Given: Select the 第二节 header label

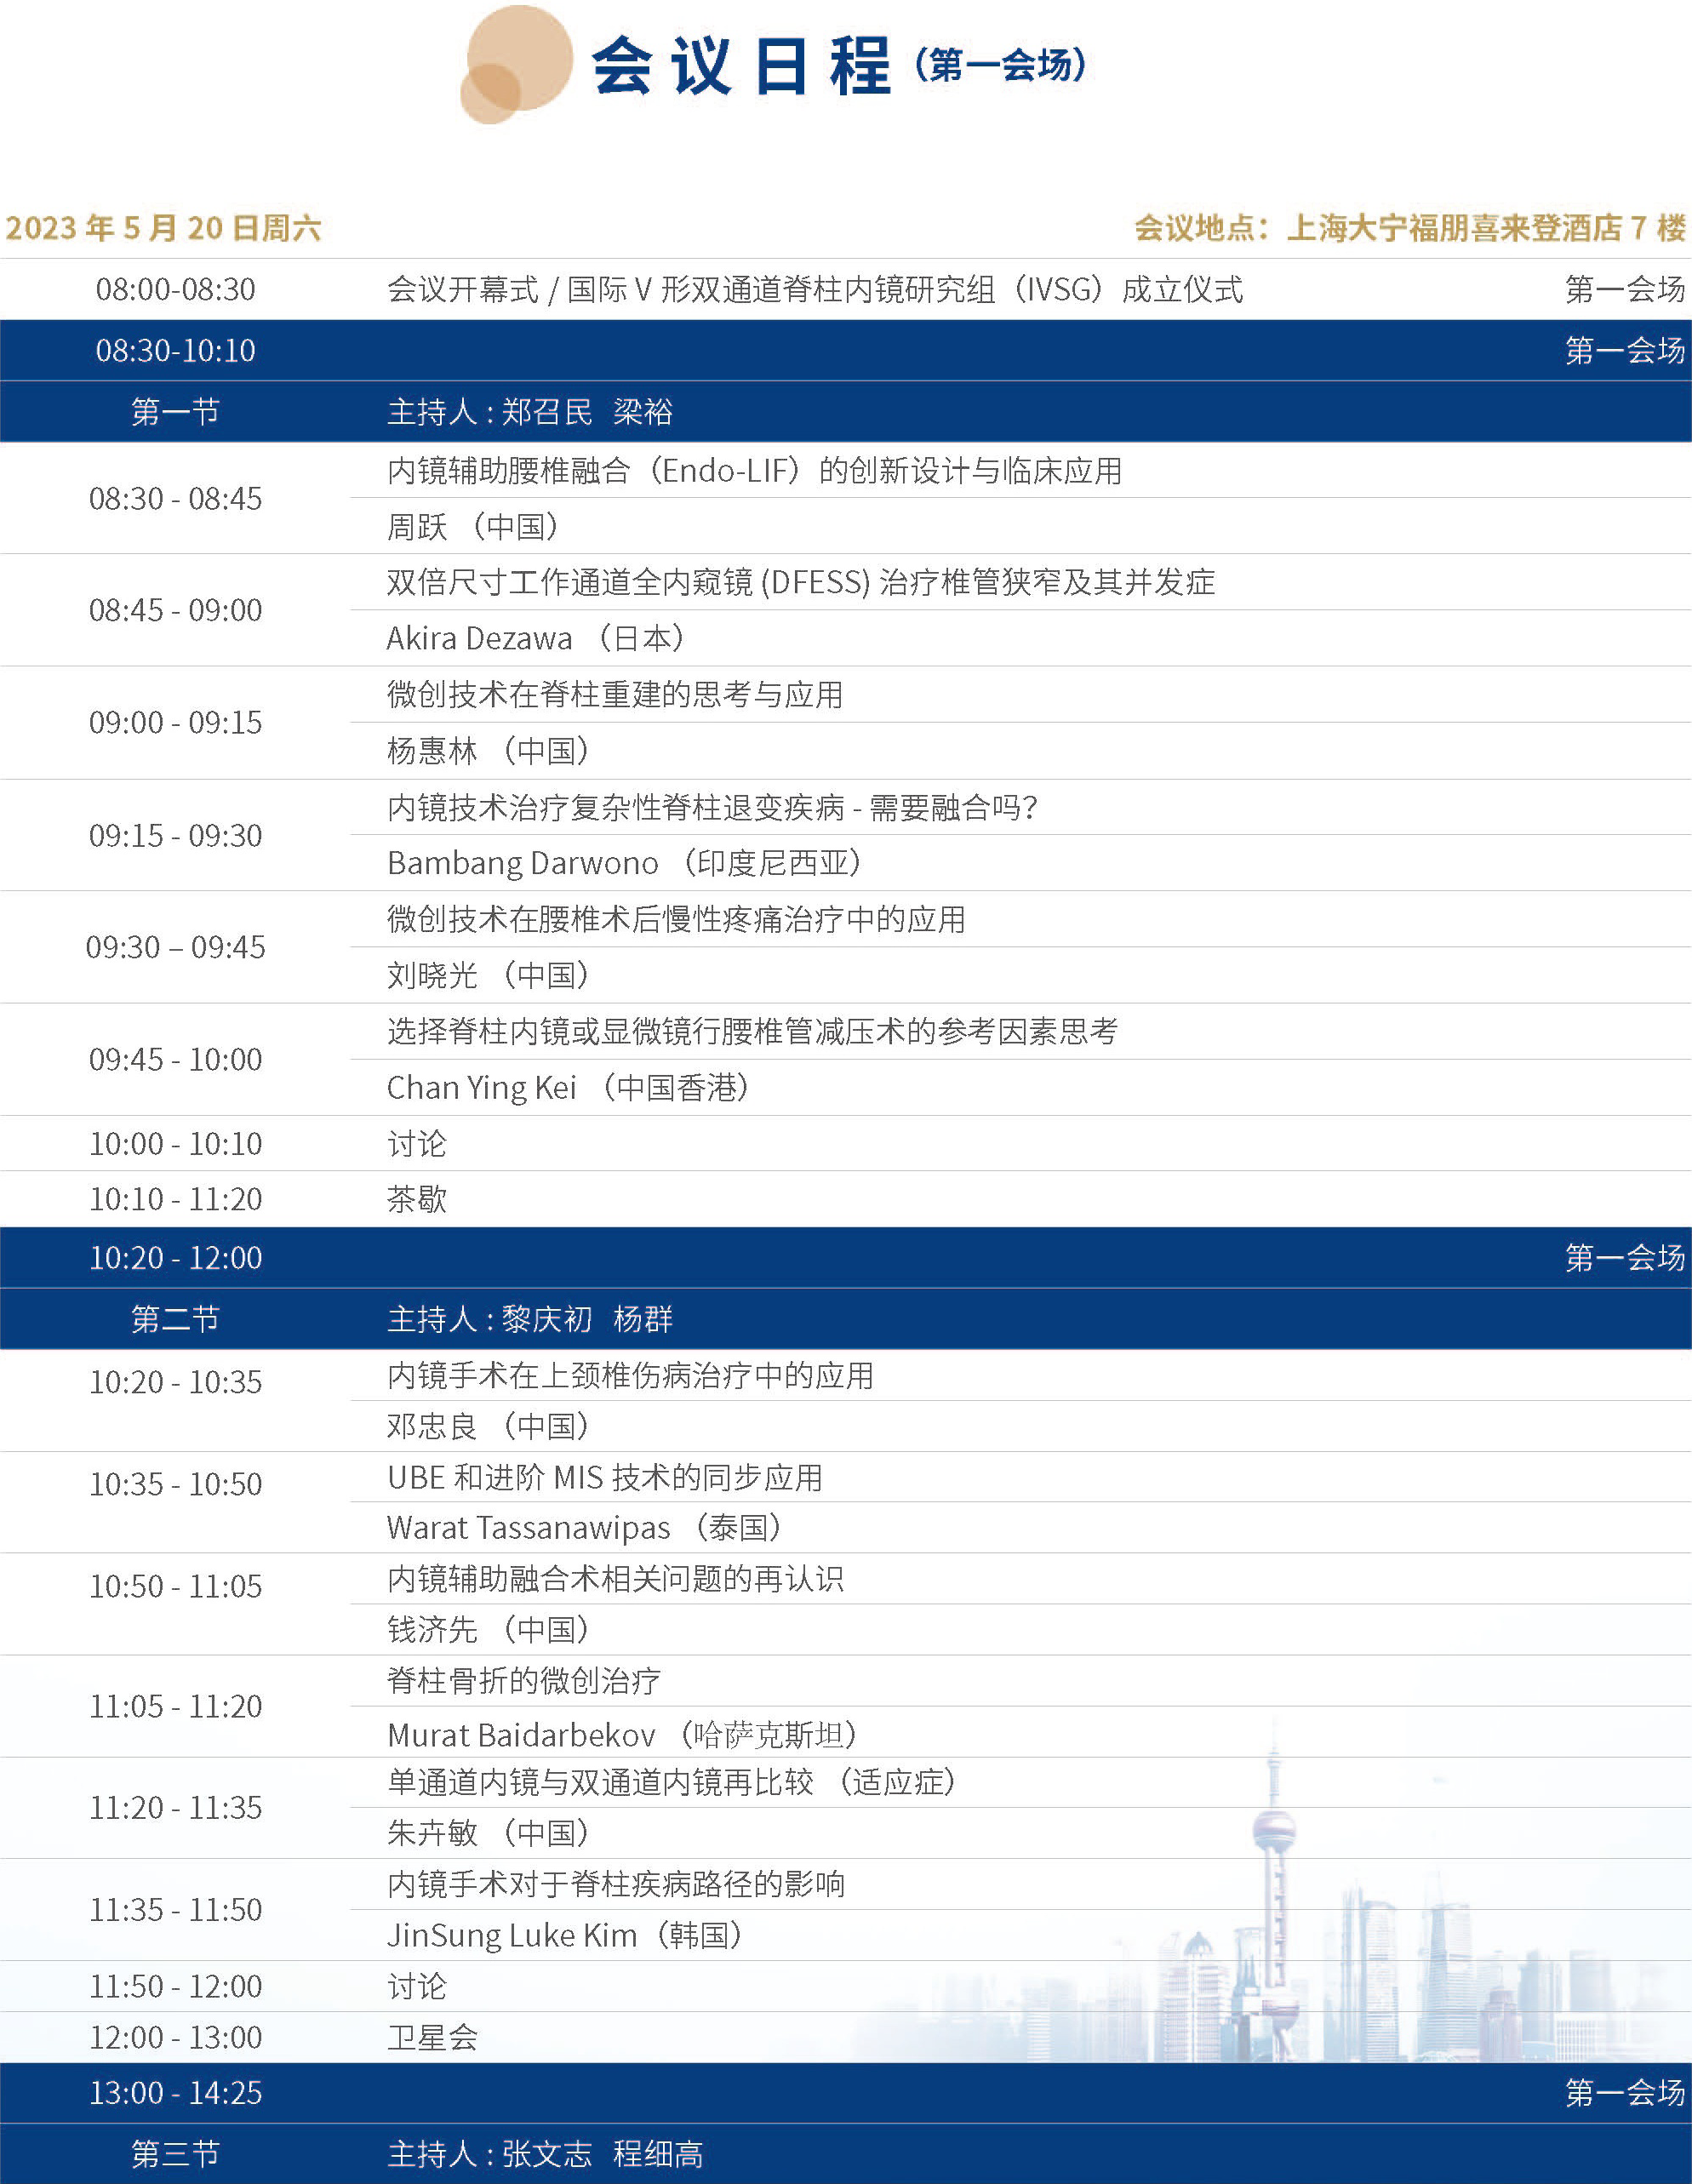Looking at the screenshot, I should [x=176, y=1319].
